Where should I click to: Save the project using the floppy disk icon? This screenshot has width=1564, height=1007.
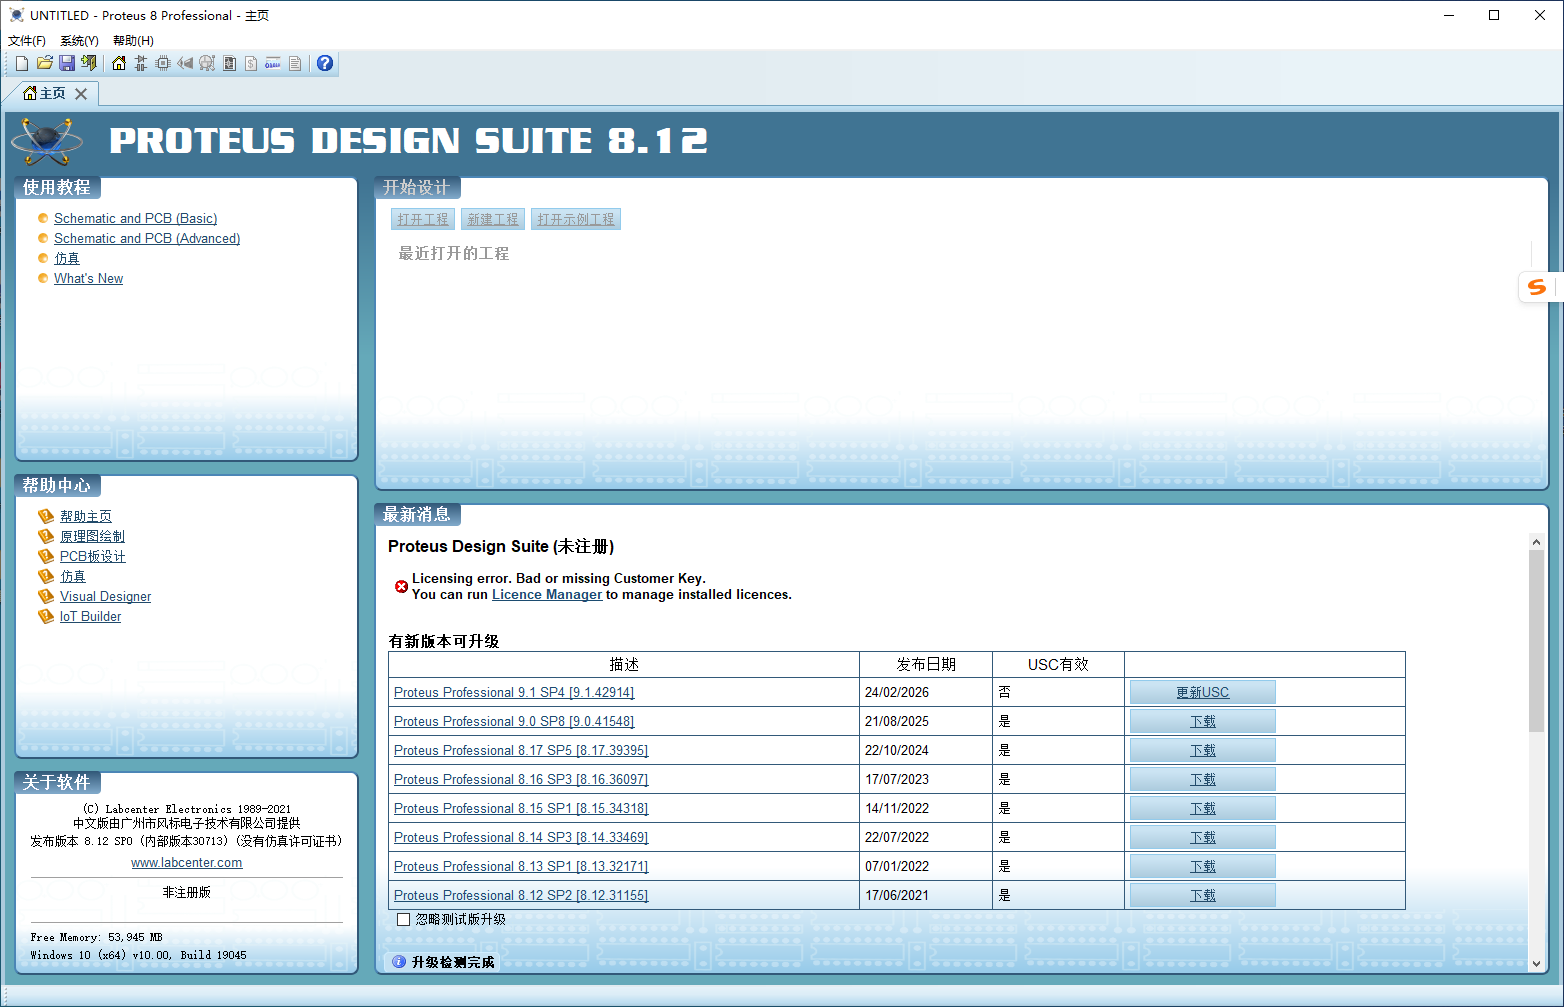point(67,63)
